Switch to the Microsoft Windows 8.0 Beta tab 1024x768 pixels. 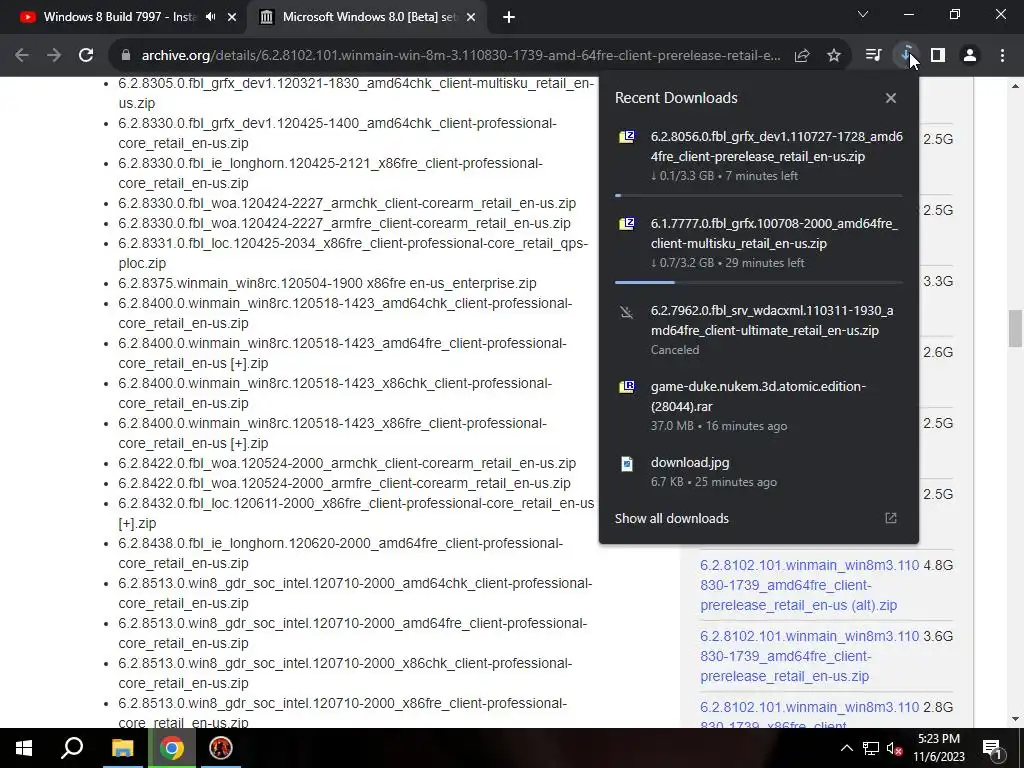click(x=369, y=17)
